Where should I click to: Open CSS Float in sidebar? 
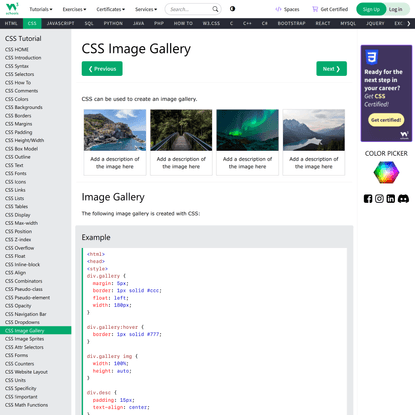click(x=35, y=256)
